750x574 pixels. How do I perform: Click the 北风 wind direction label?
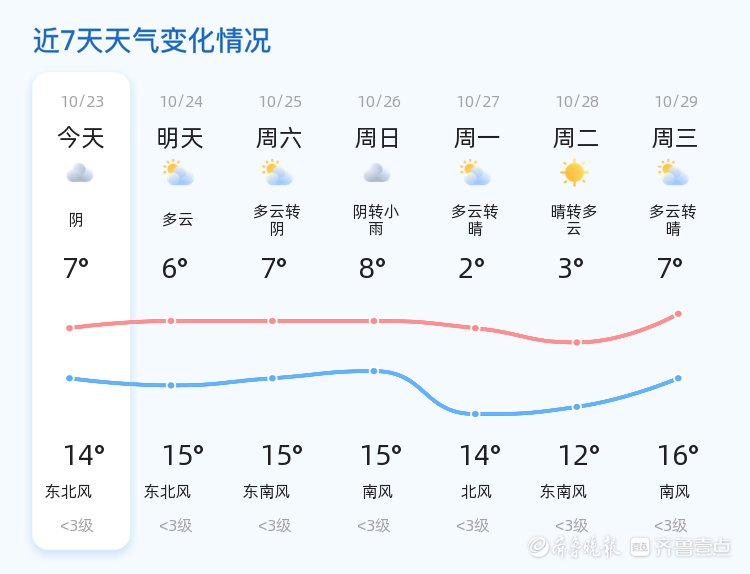click(x=476, y=492)
